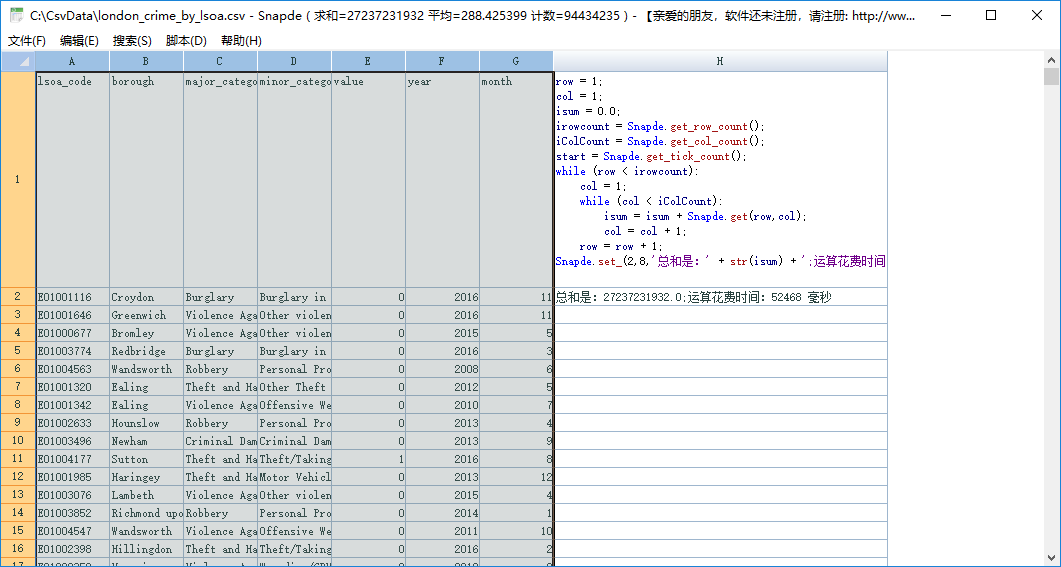This screenshot has height=567, width=1061.
Task: Select row 16 header
Action: point(18,549)
